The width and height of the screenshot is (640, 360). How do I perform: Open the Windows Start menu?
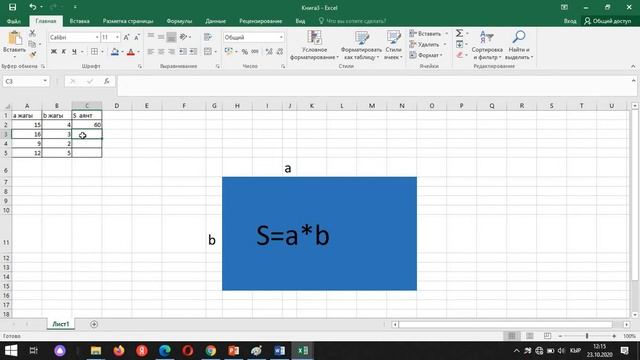point(11,351)
